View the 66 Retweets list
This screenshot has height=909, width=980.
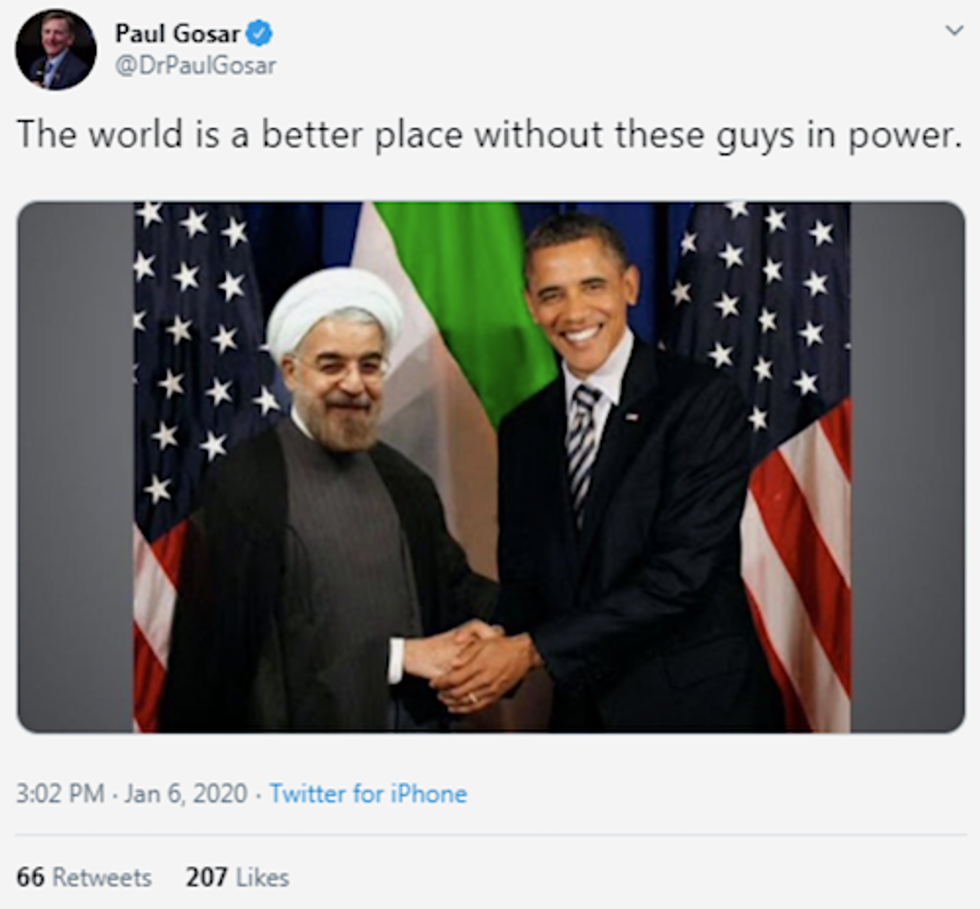tap(84, 877)
